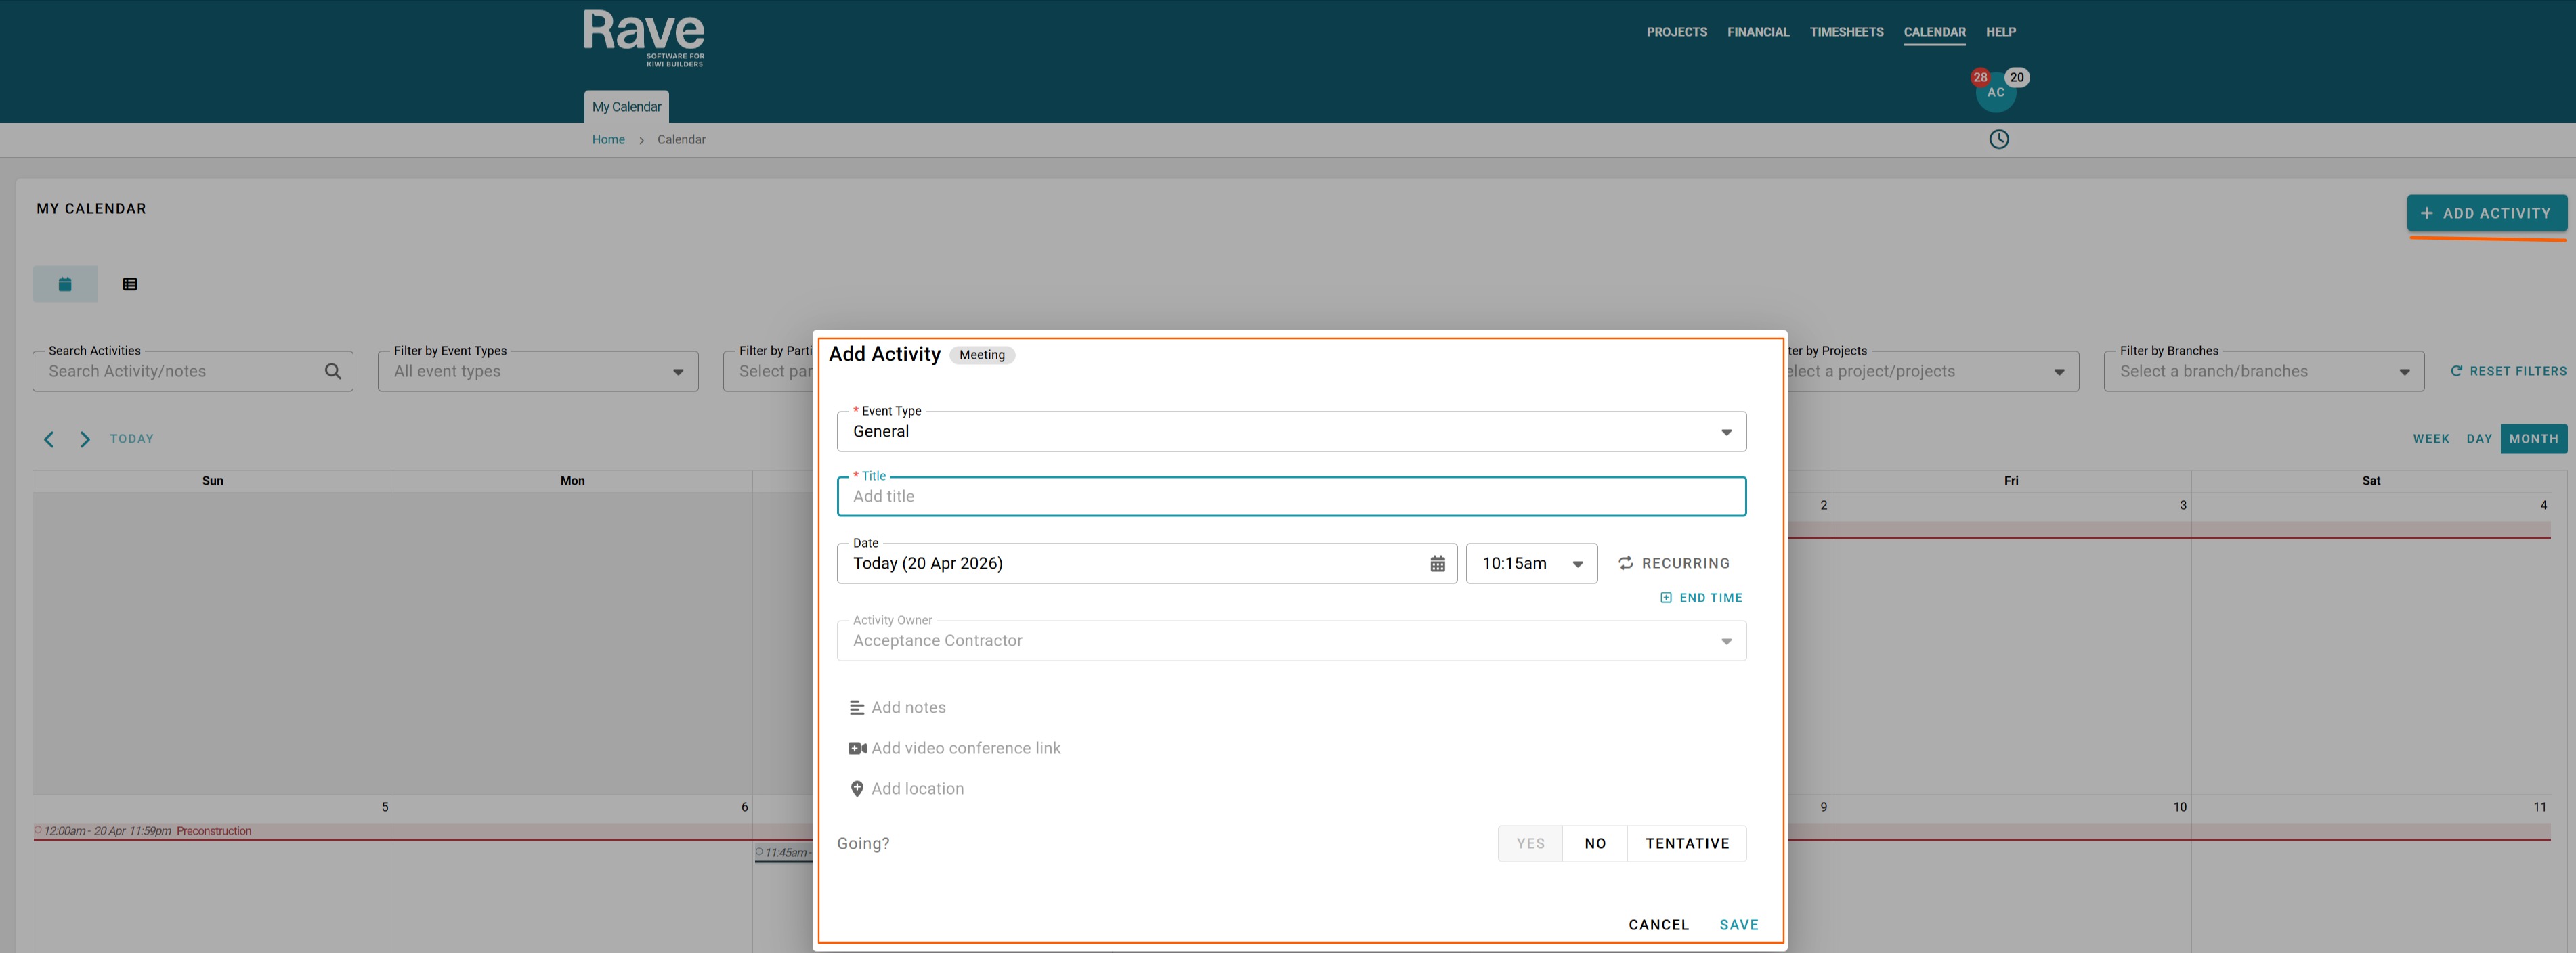
Task: Select TENTATIVE attendance option
Action: 1687,844
